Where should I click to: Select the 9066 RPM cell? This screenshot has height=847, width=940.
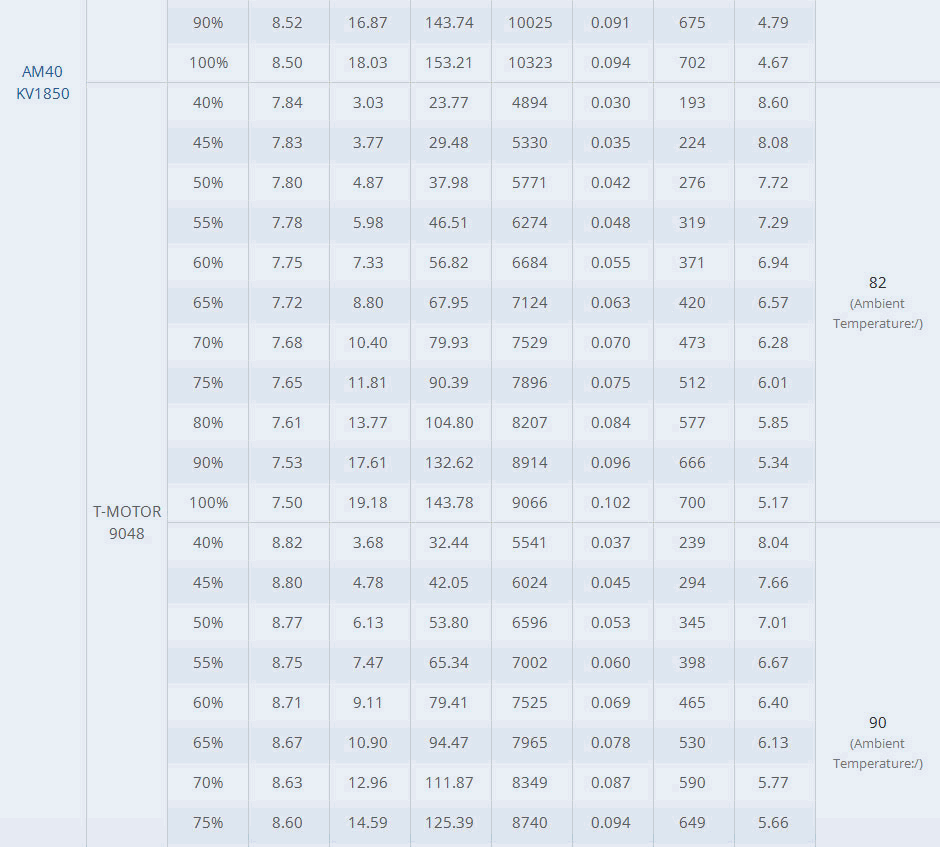[x=530, y=502]
